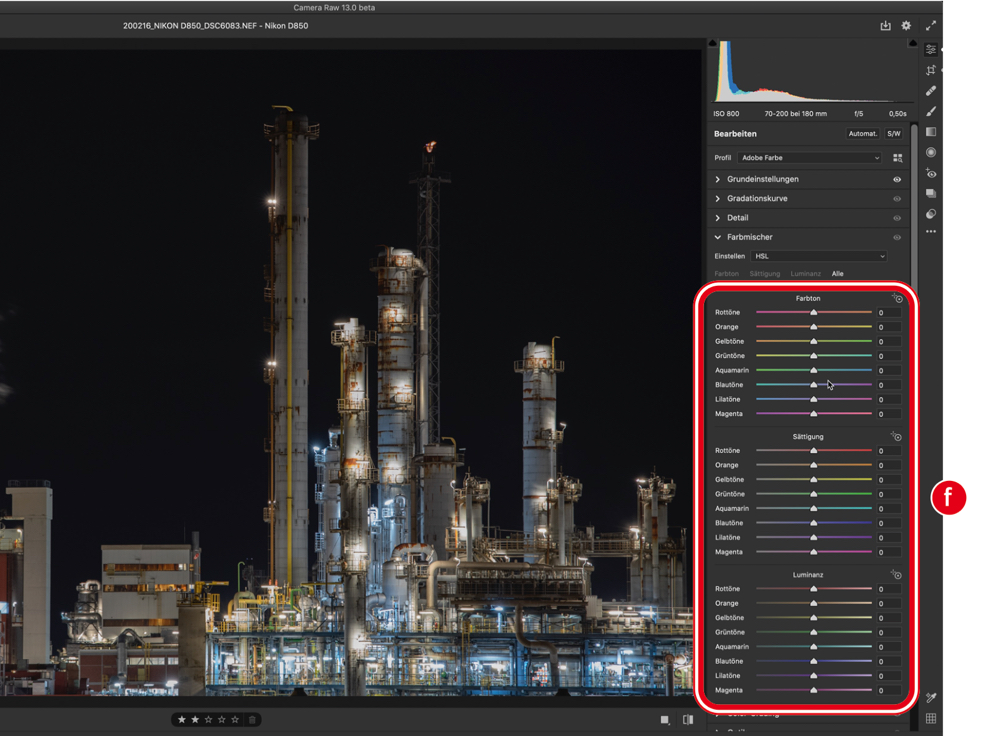Switch to the Luminanz tab
Image resolution: width=1000 pixels, height=736 pixels.
click(805, 274)
